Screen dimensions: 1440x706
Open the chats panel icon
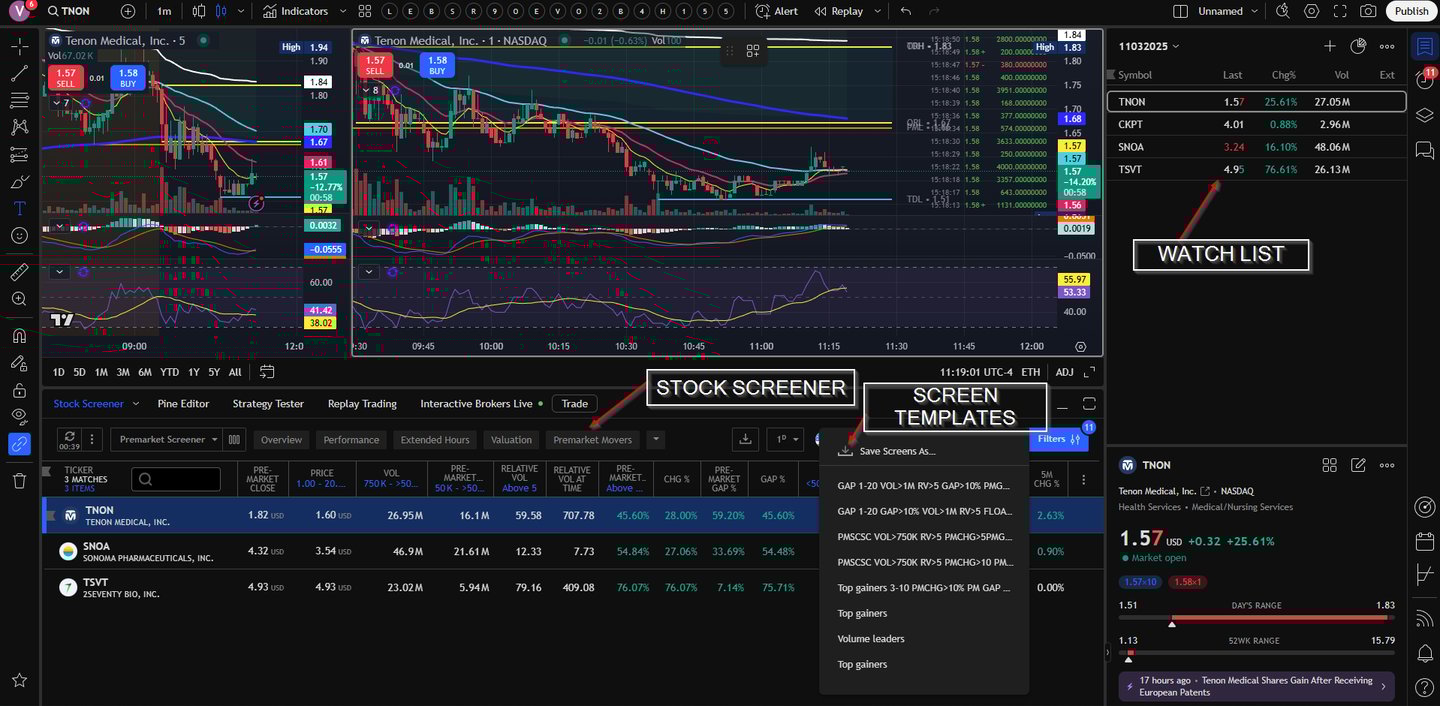pyautogui.click(x=1424, y=150)
